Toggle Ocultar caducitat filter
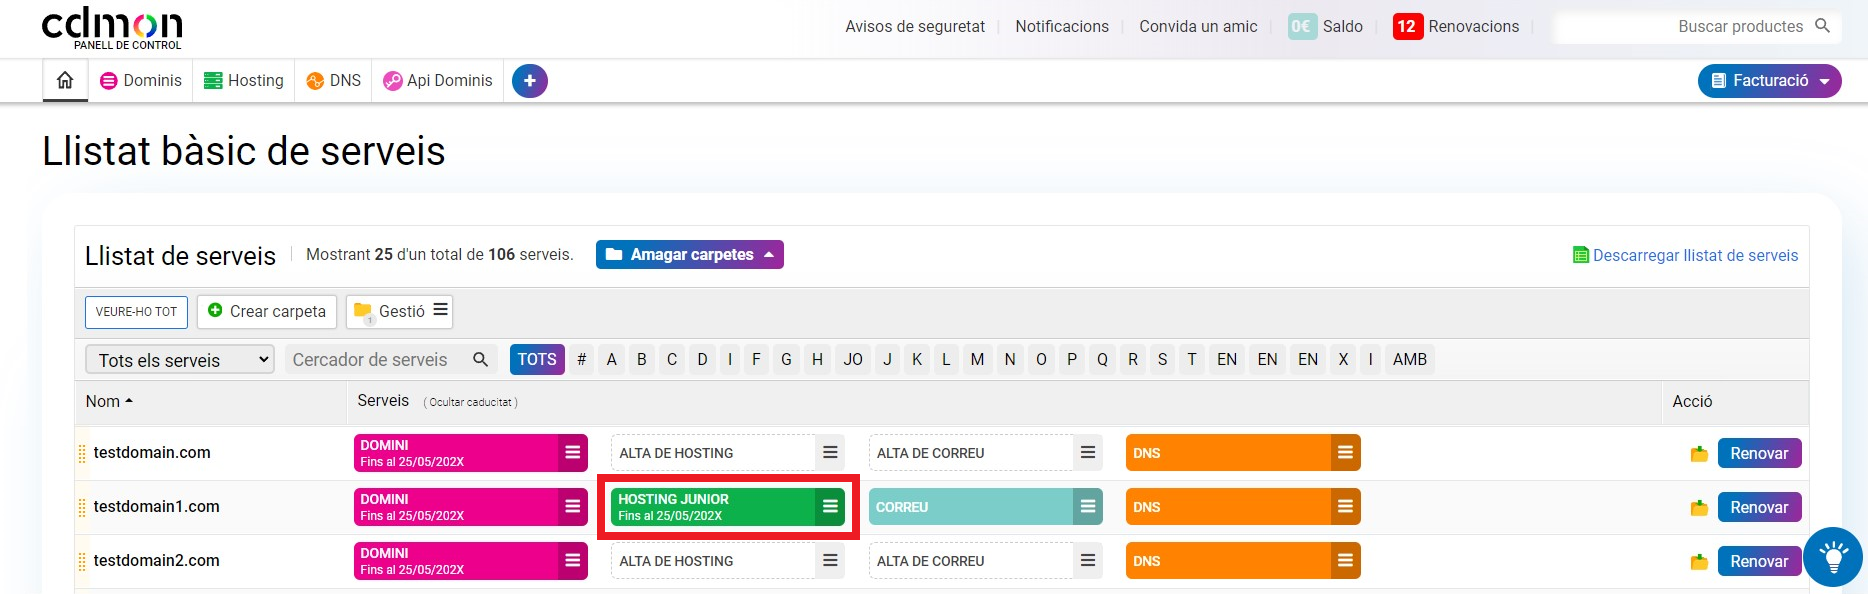The width and height of the screenshot is (1868, 594). click(x=470, y=402)
